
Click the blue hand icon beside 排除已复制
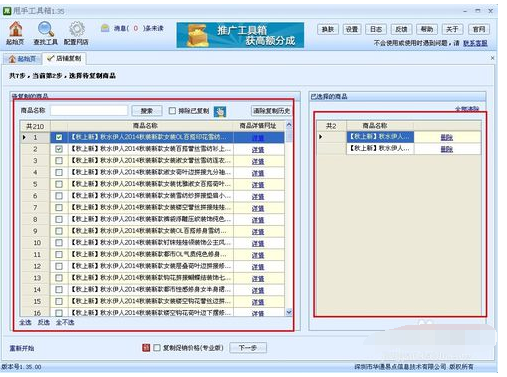pos(220,111)
